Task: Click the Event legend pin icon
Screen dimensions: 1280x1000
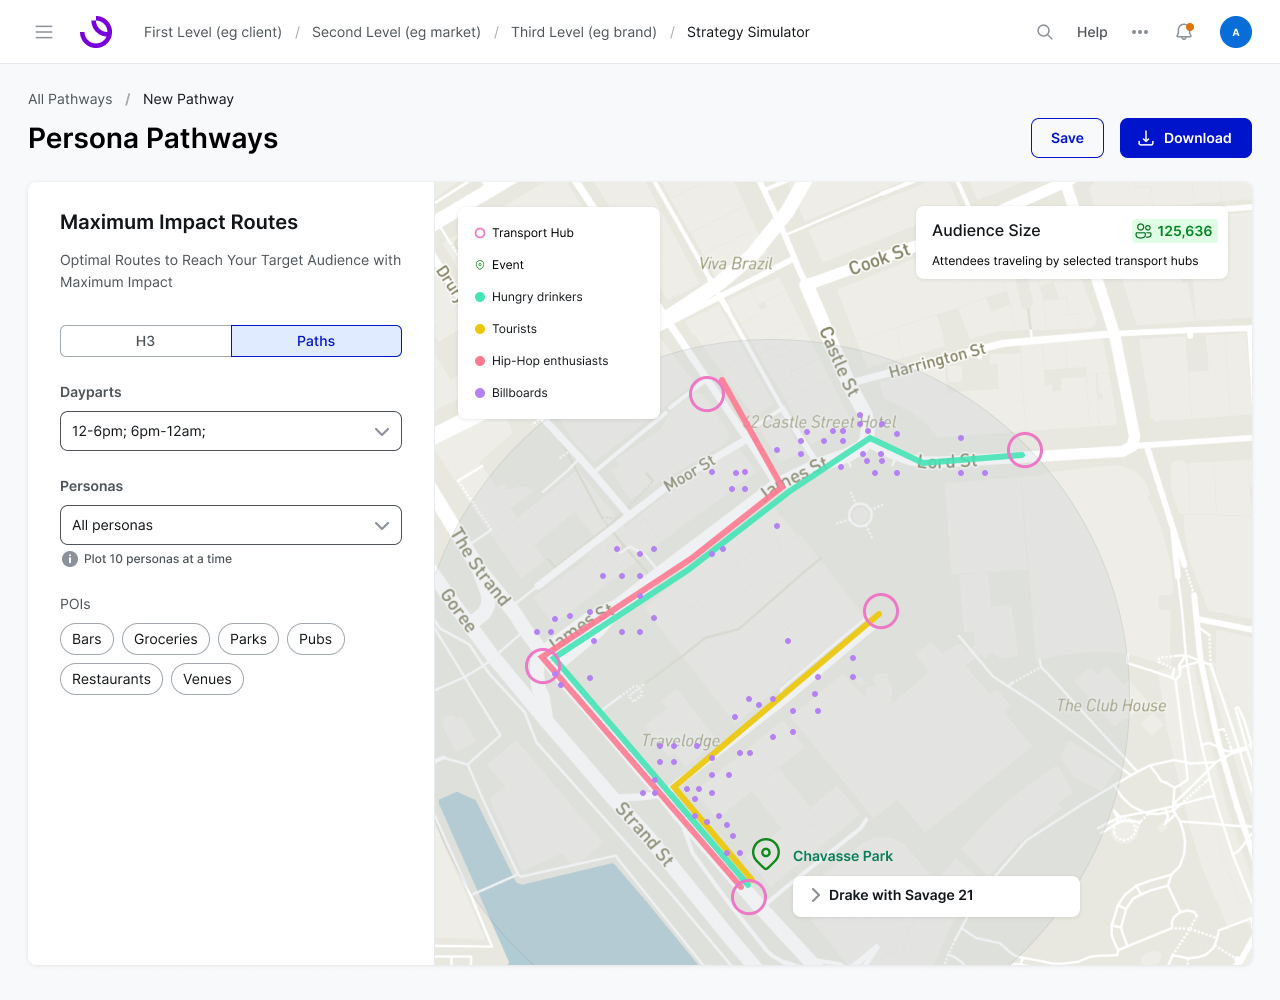Action: [480, 265]
